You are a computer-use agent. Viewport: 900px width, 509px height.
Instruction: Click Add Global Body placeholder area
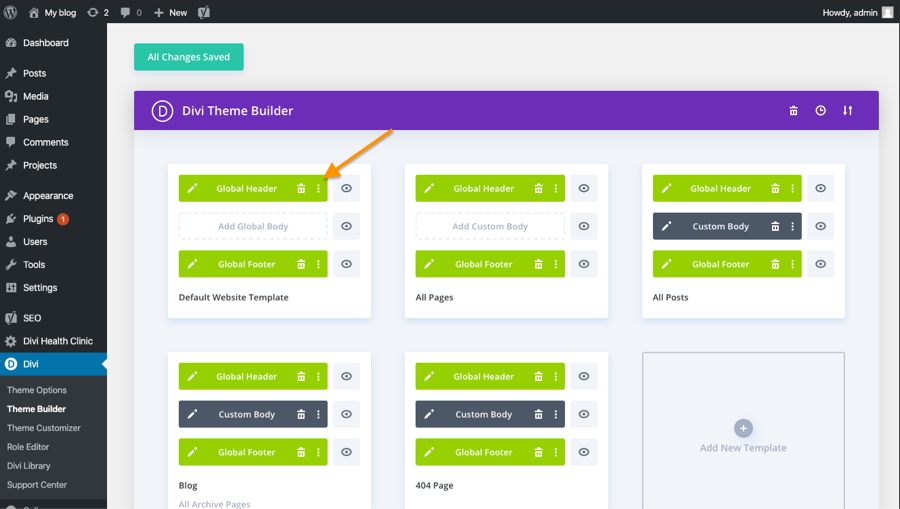(x=253, y=226)
